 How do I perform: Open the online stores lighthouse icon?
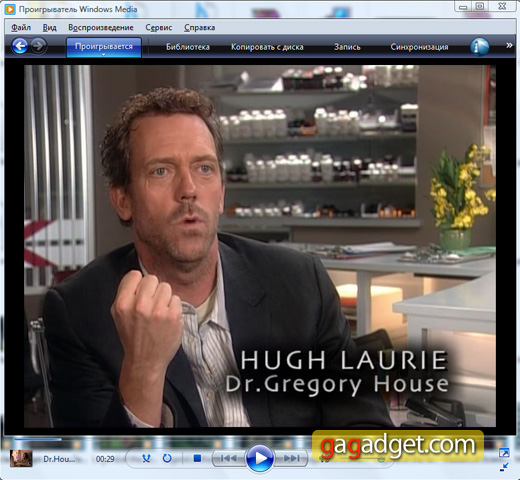click(x=480, y=46)
